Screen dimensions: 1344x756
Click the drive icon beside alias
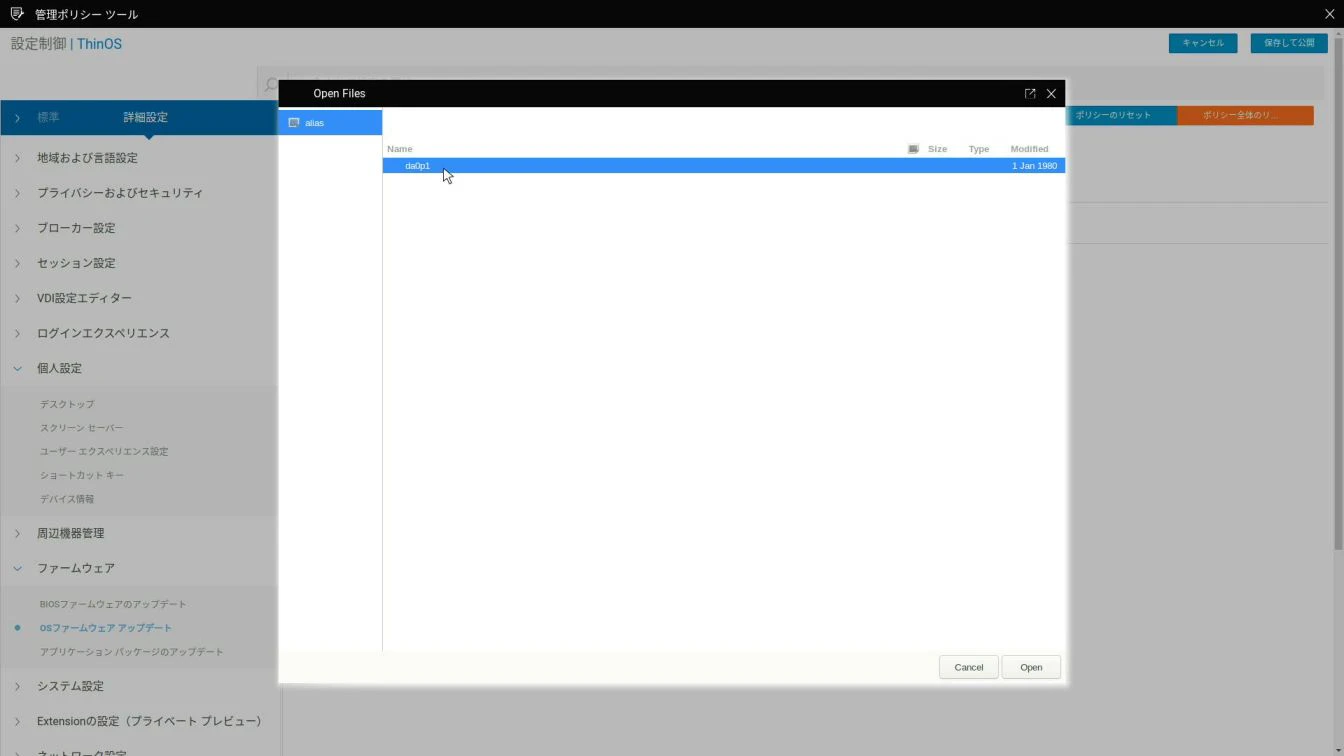click(294, 122)
